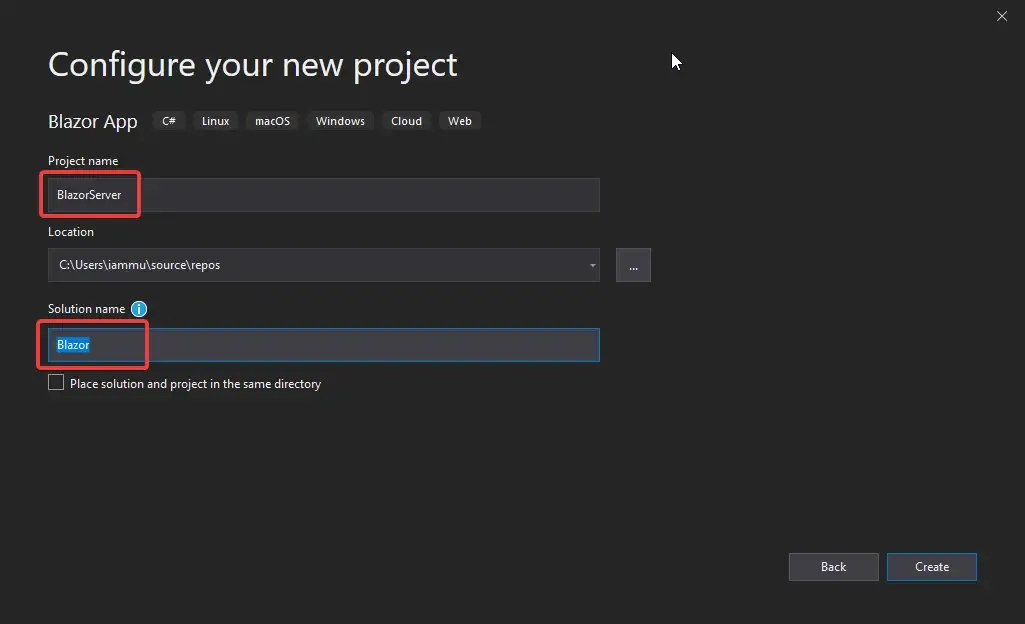Select the Web project tag

point(460,120)
